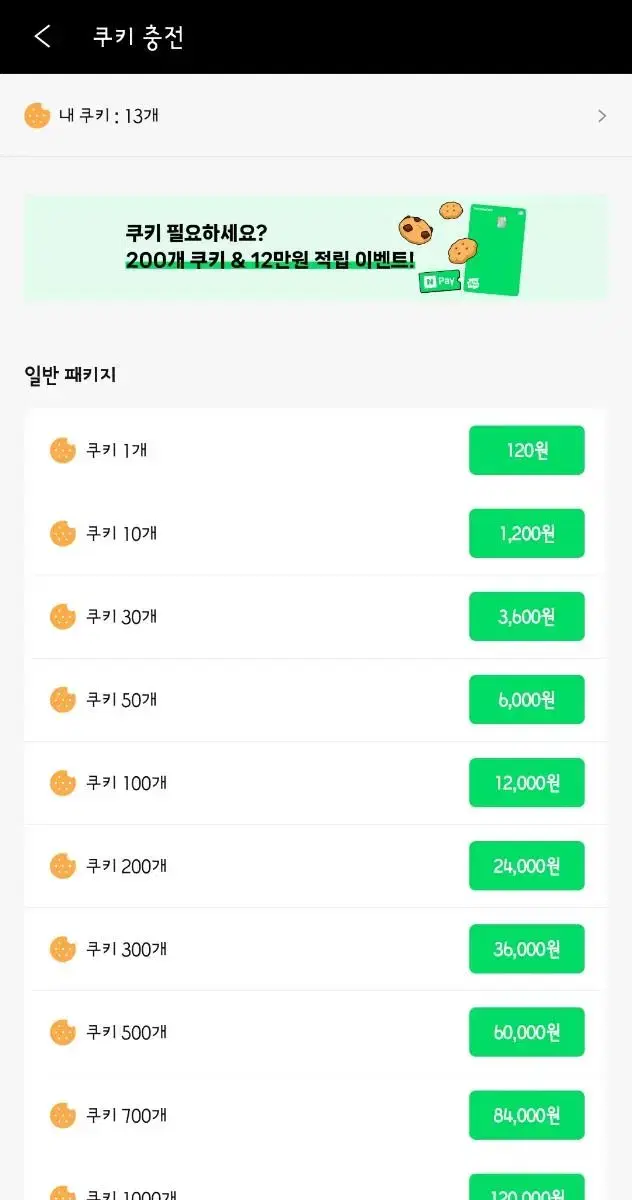Image resolution: width=632 pixels, height=1200 pixels.
Task: Tap the 12,000원 green button
Action: coord(527,782)
